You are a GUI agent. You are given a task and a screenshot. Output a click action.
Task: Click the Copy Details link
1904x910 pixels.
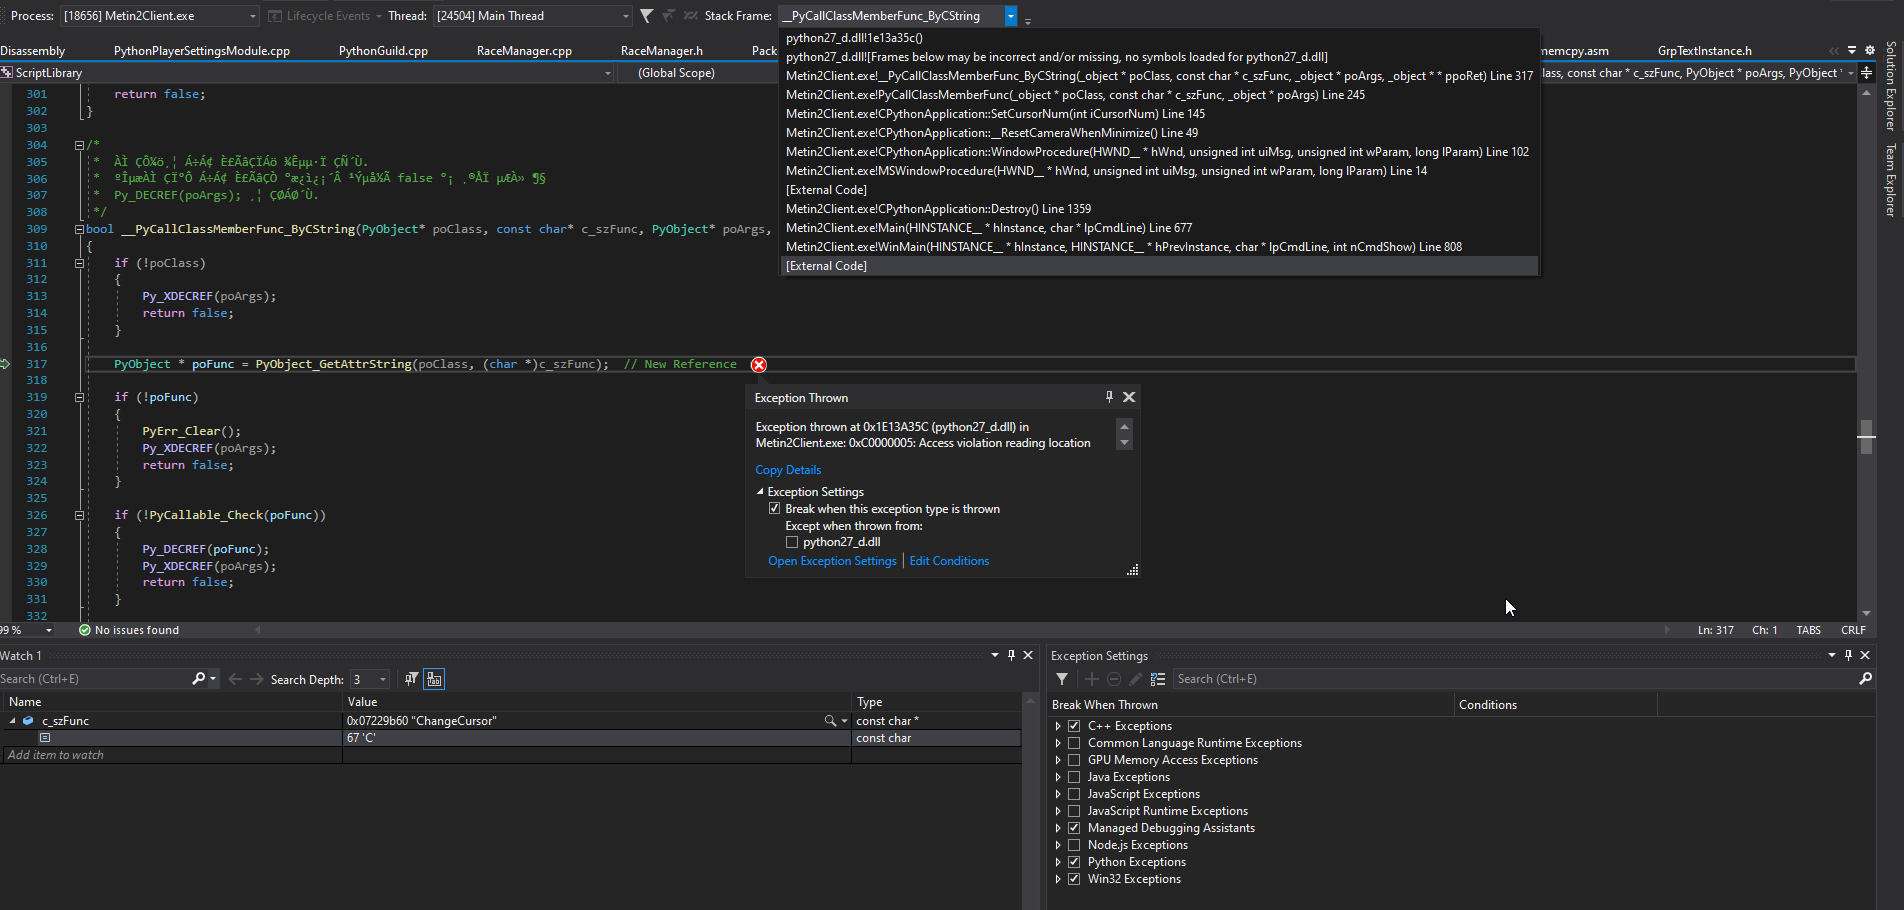tap(788, 470)
